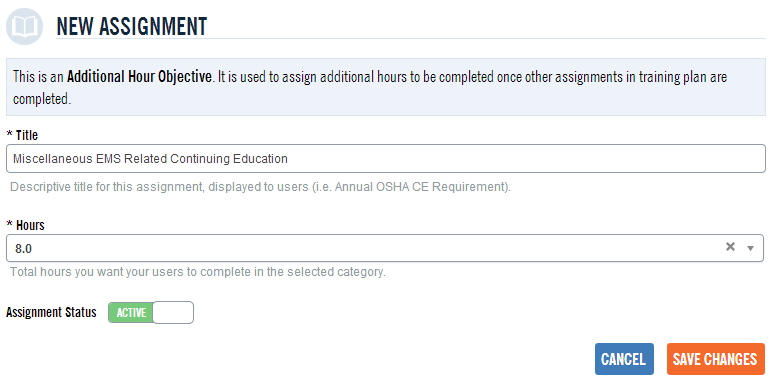Click the Cancel button
Screen dimensions: 773x382
click(x=624, y=359)
